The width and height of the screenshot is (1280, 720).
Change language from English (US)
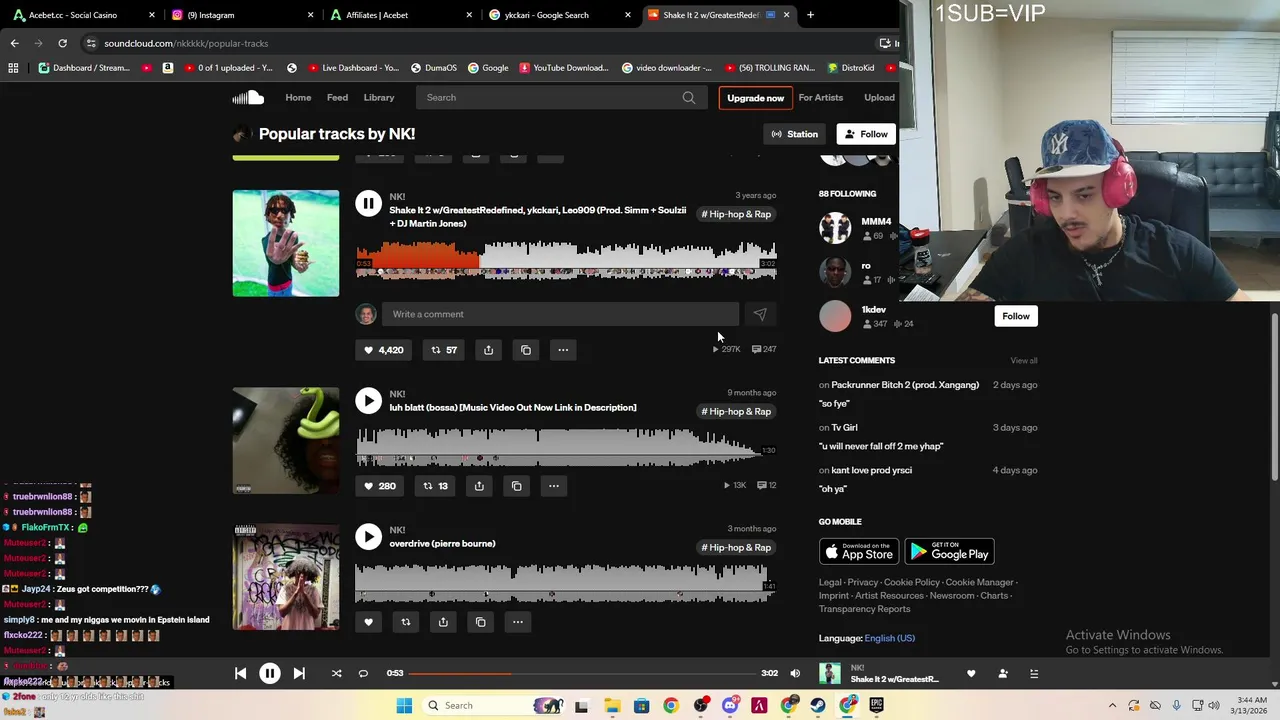click(x=889, y=638)
